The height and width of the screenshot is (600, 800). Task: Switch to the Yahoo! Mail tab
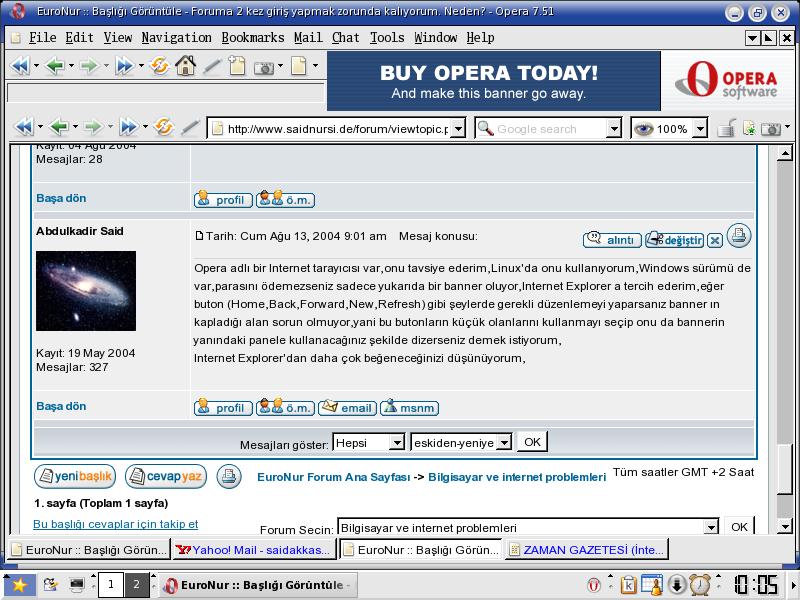[254, 550]
